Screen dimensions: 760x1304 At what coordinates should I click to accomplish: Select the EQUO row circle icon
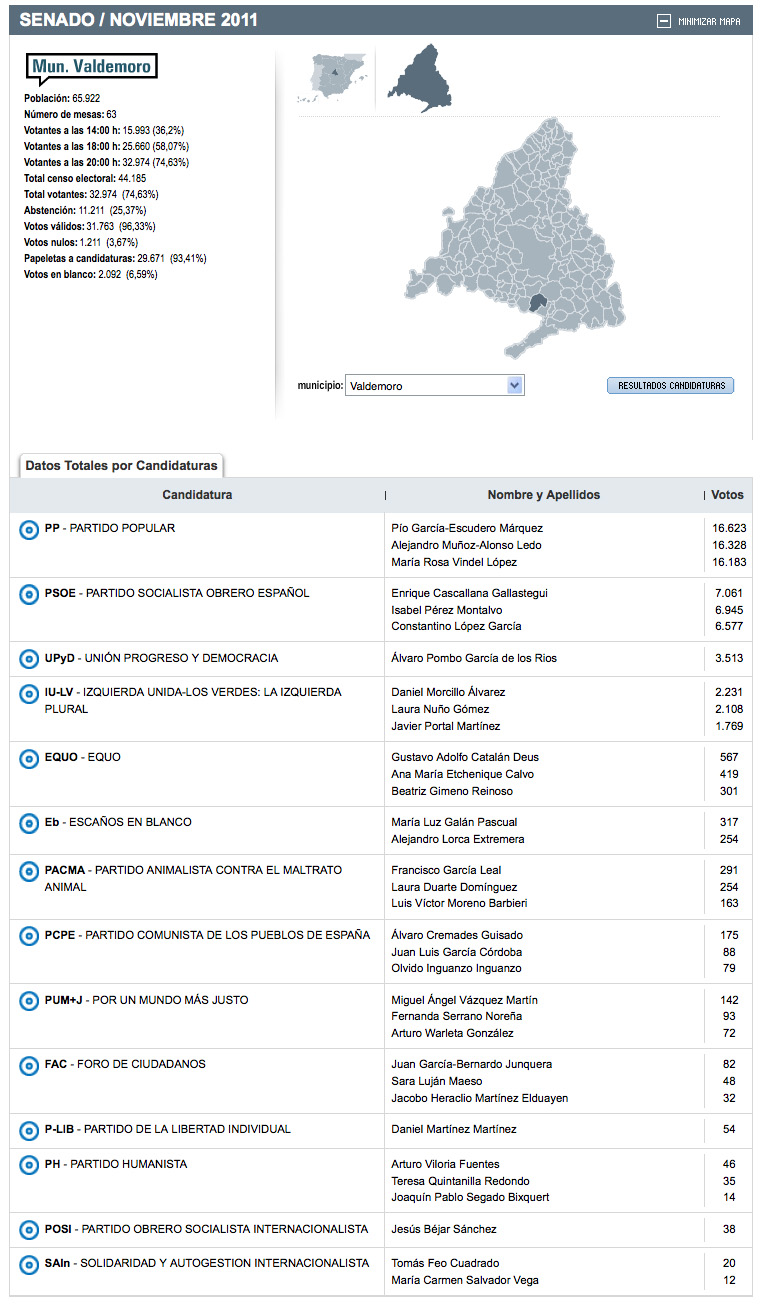29,758
